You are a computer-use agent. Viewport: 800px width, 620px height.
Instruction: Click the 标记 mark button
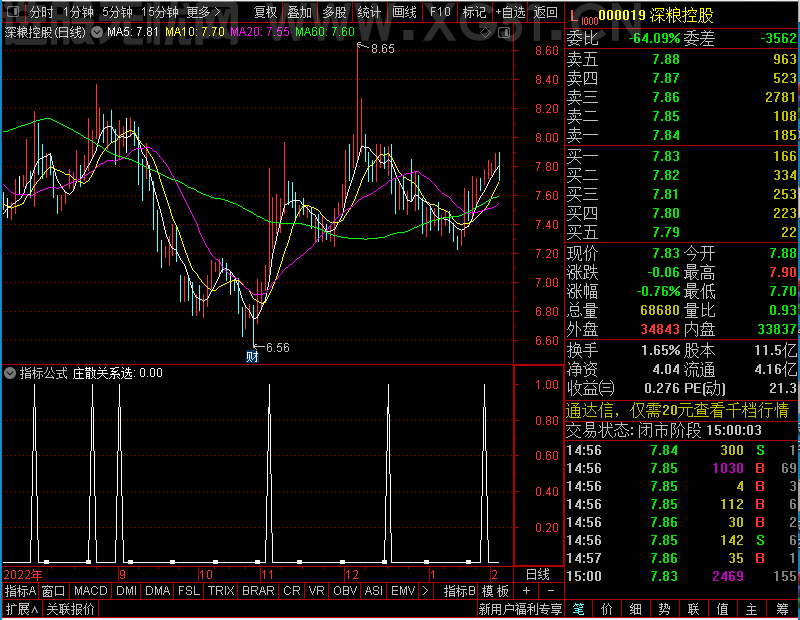pyautogui.click(x=474, y=11)
